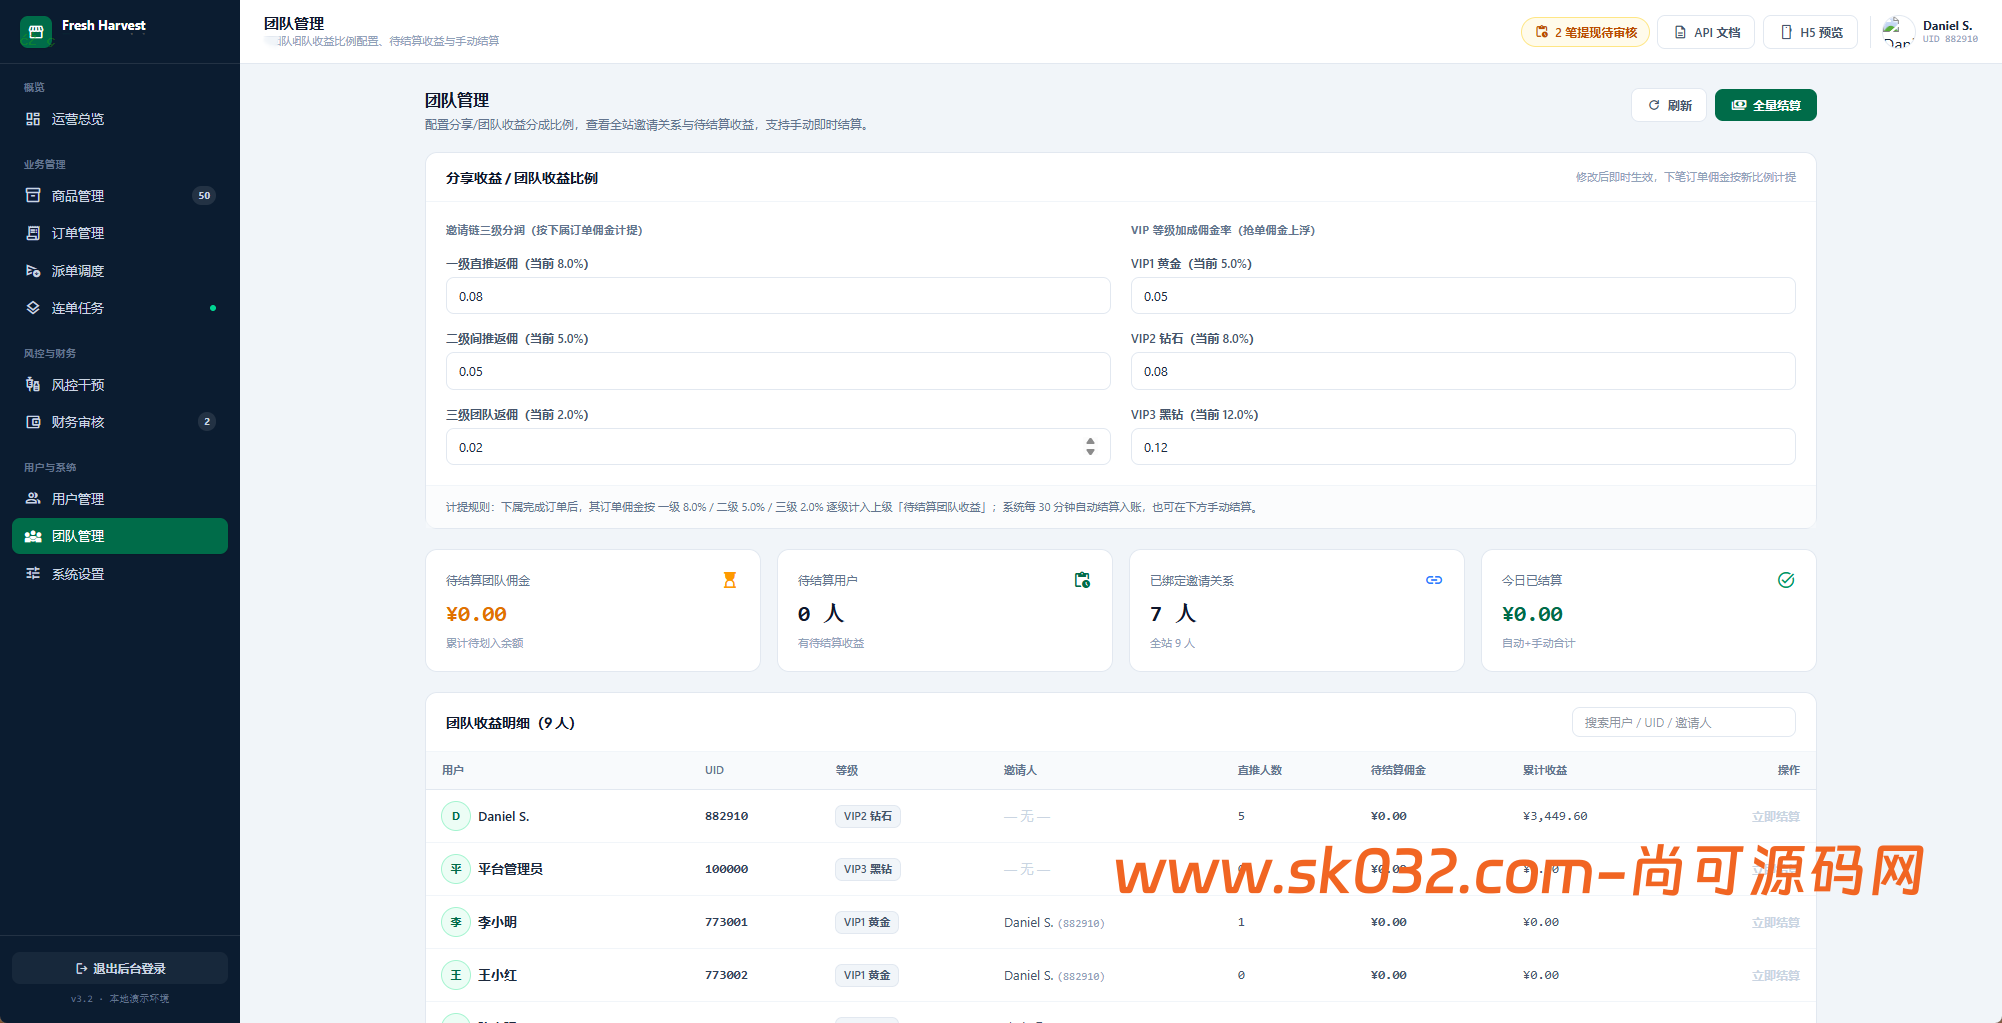Screen dimensions: 2002x1023
Task: Click UID 773001 cell
Action: [x=726, y=922]
